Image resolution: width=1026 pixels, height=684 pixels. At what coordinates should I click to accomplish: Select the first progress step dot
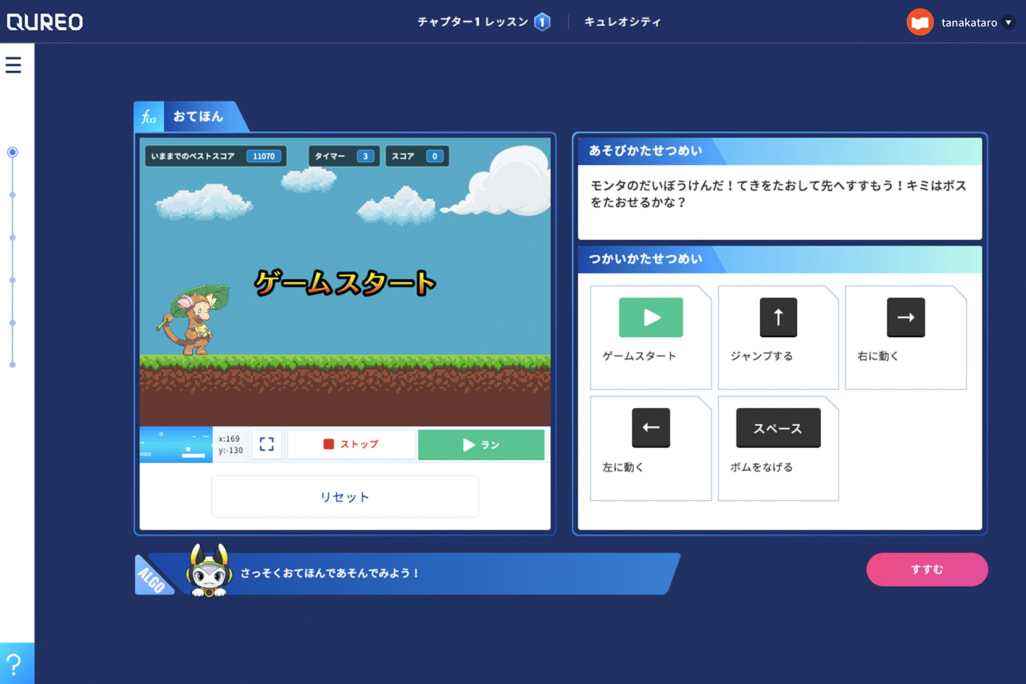12,152
